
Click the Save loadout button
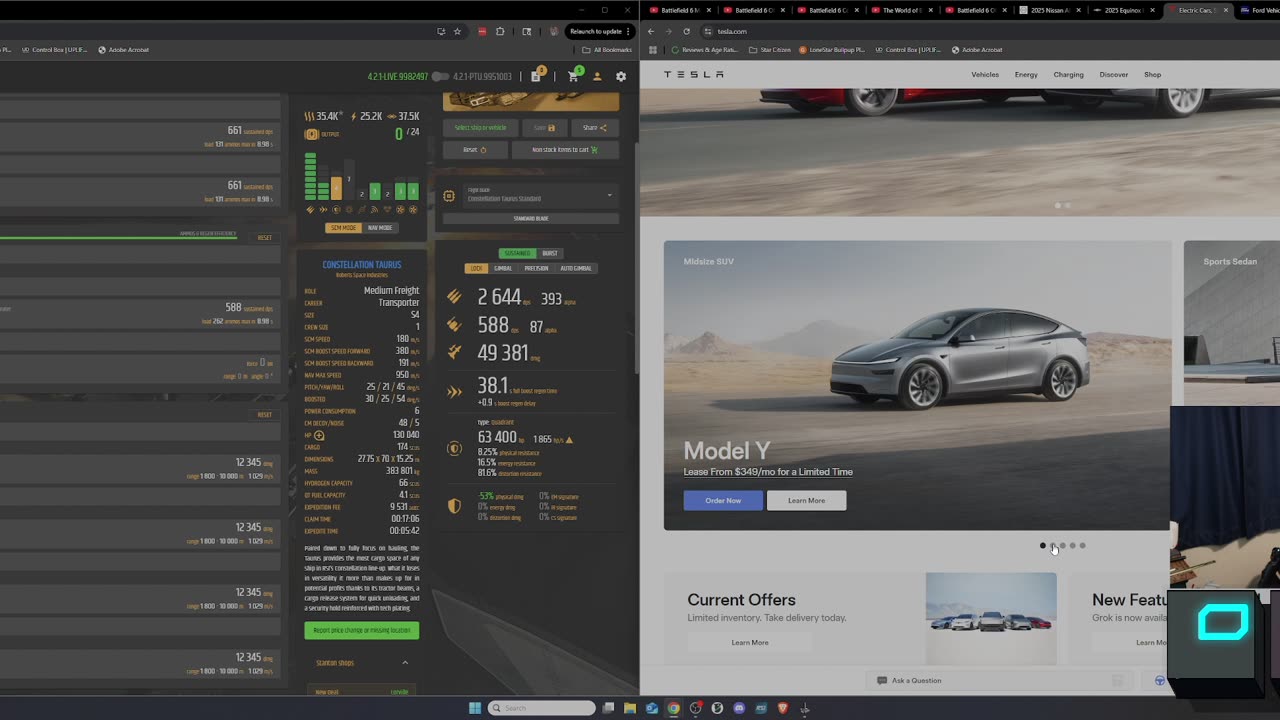(544, 128)
